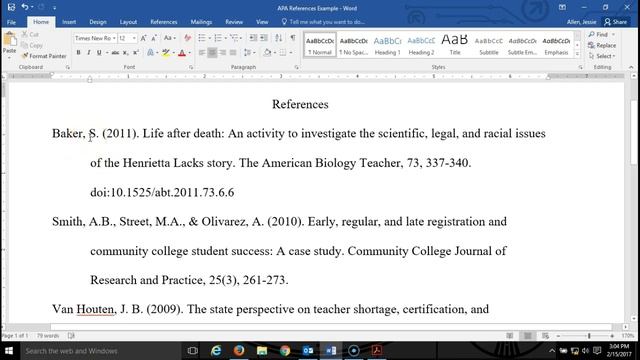Shrink font size with shrink font icon
This screenshot has height=360, width=640.
pyautogui.click(x=154, y=38)
